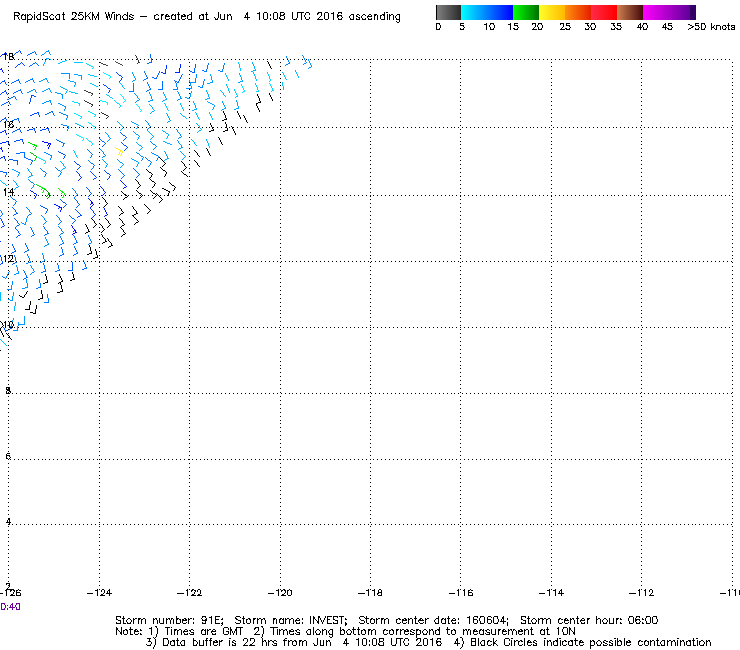Click the 'Times are GMT' note
Viewport: 740px width, 650px height.
(203, 632)
